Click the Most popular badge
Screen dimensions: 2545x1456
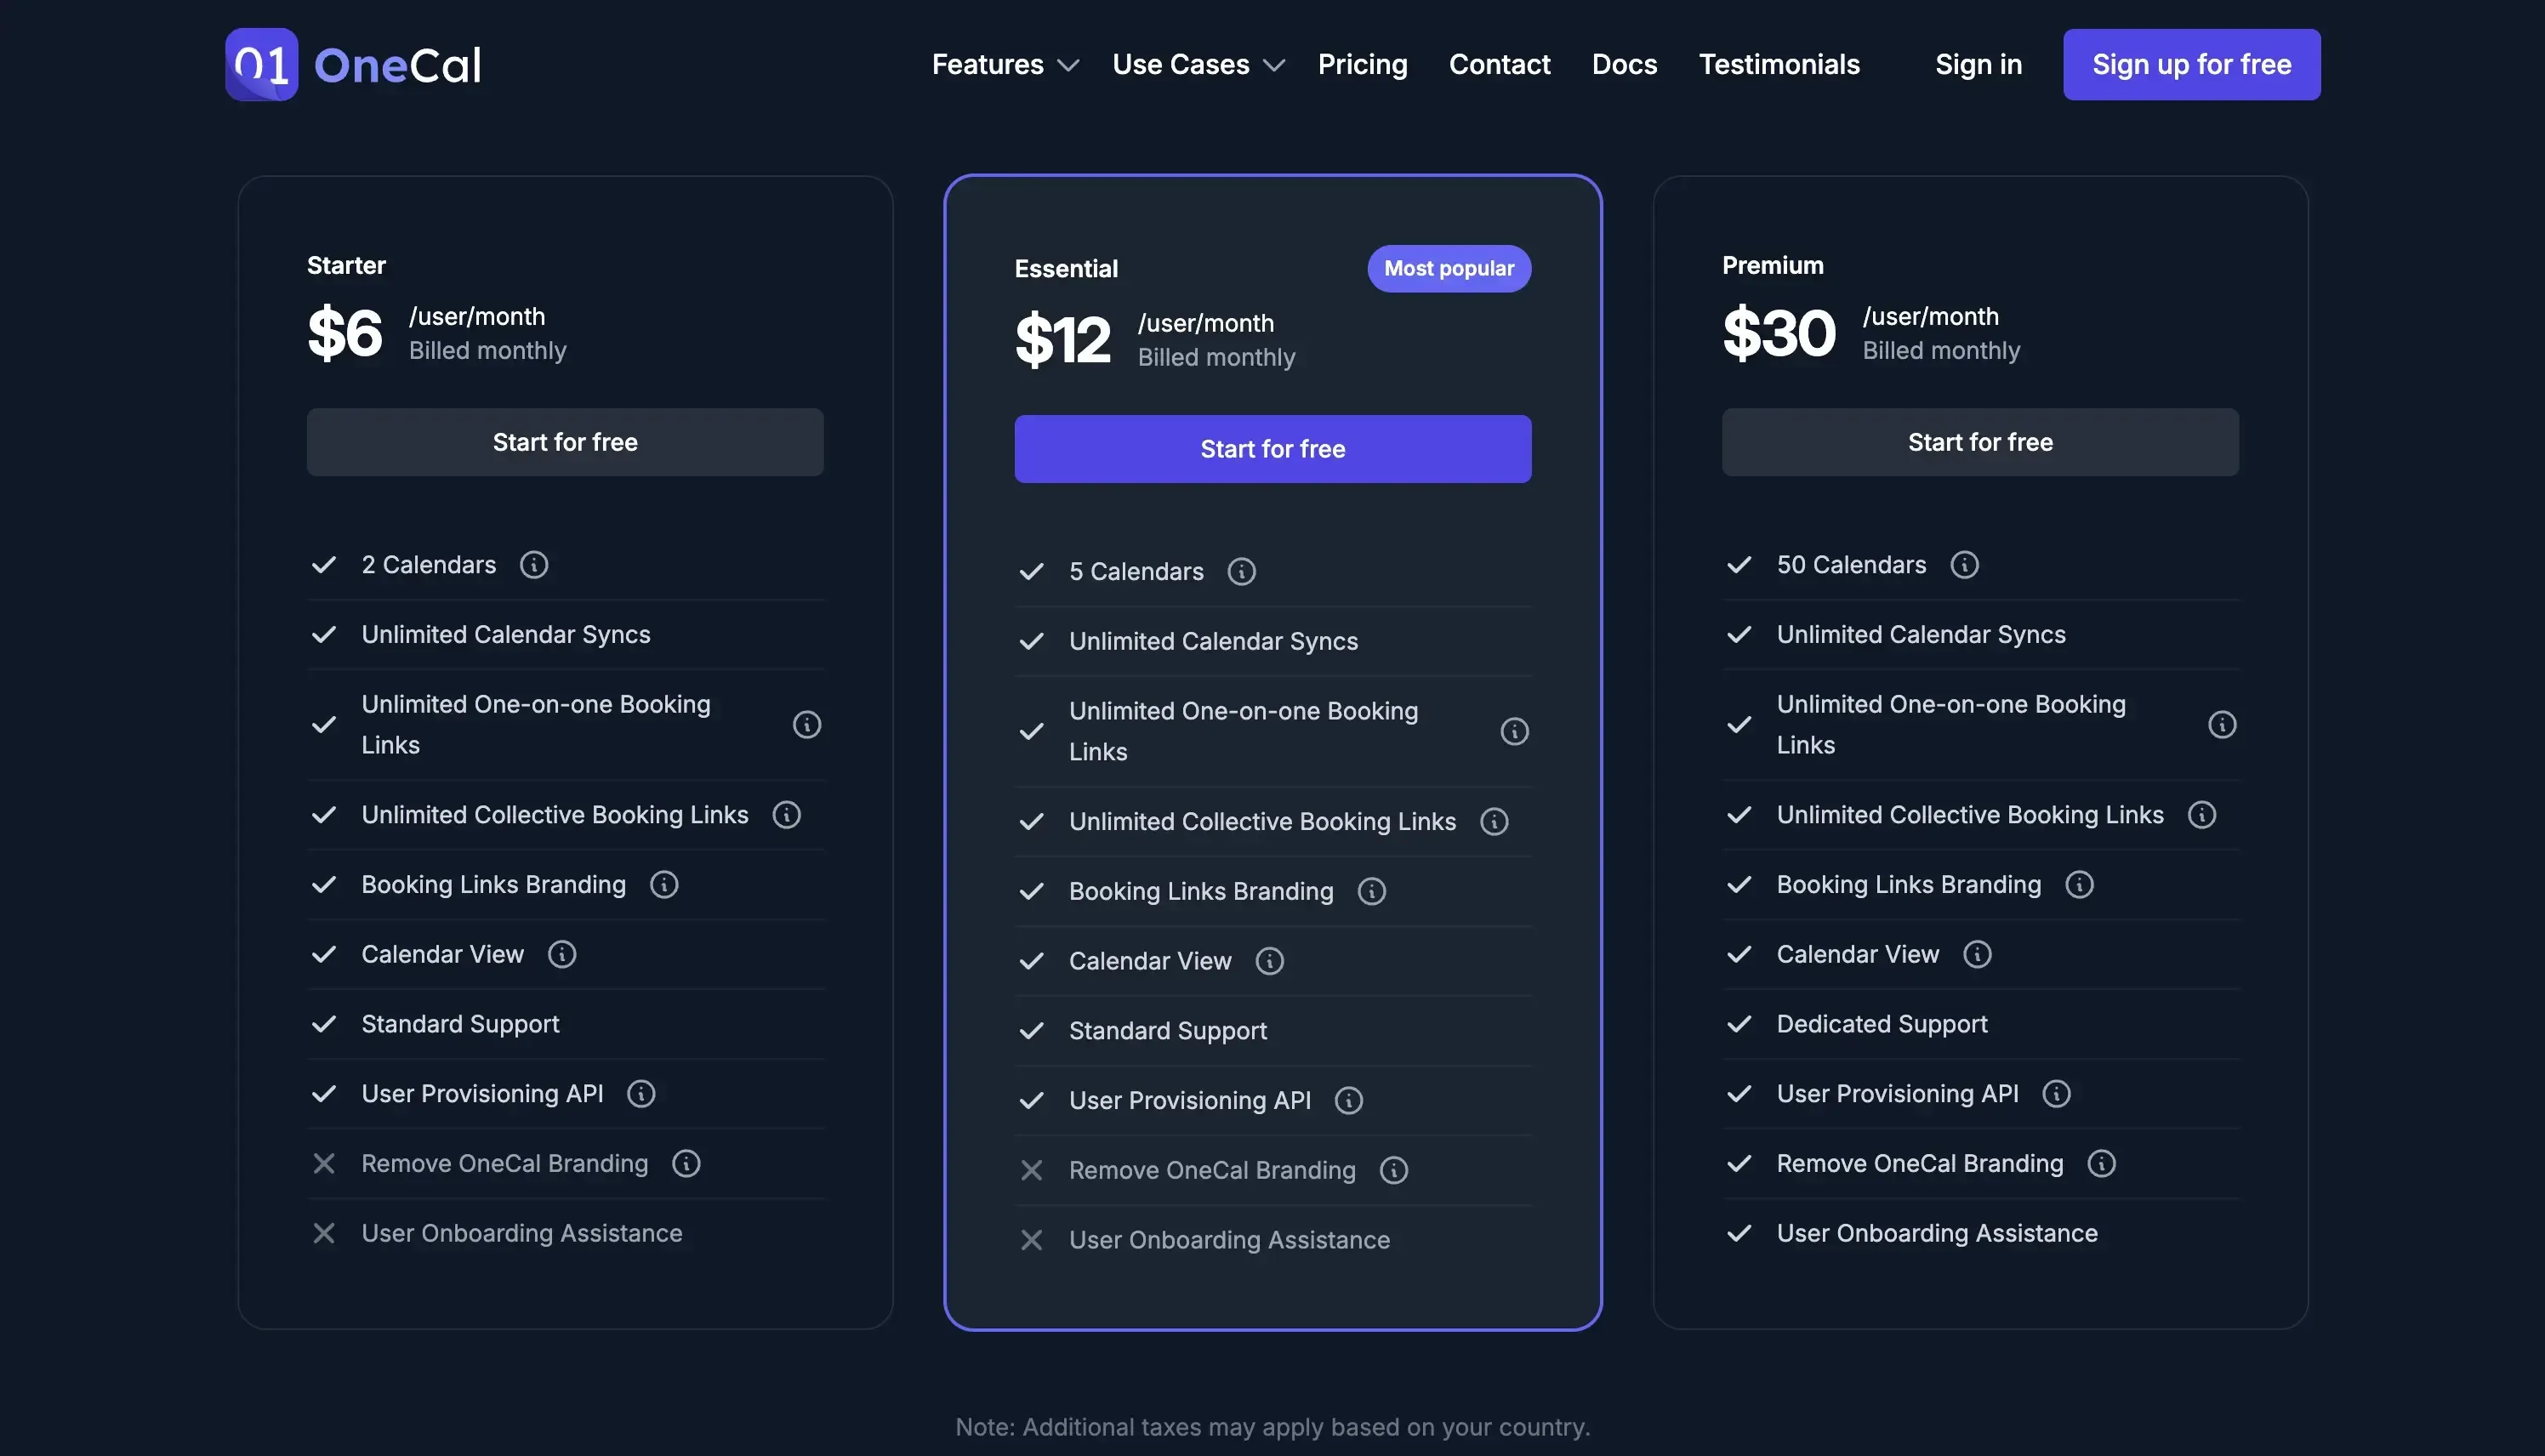(x=1448, y=268)
